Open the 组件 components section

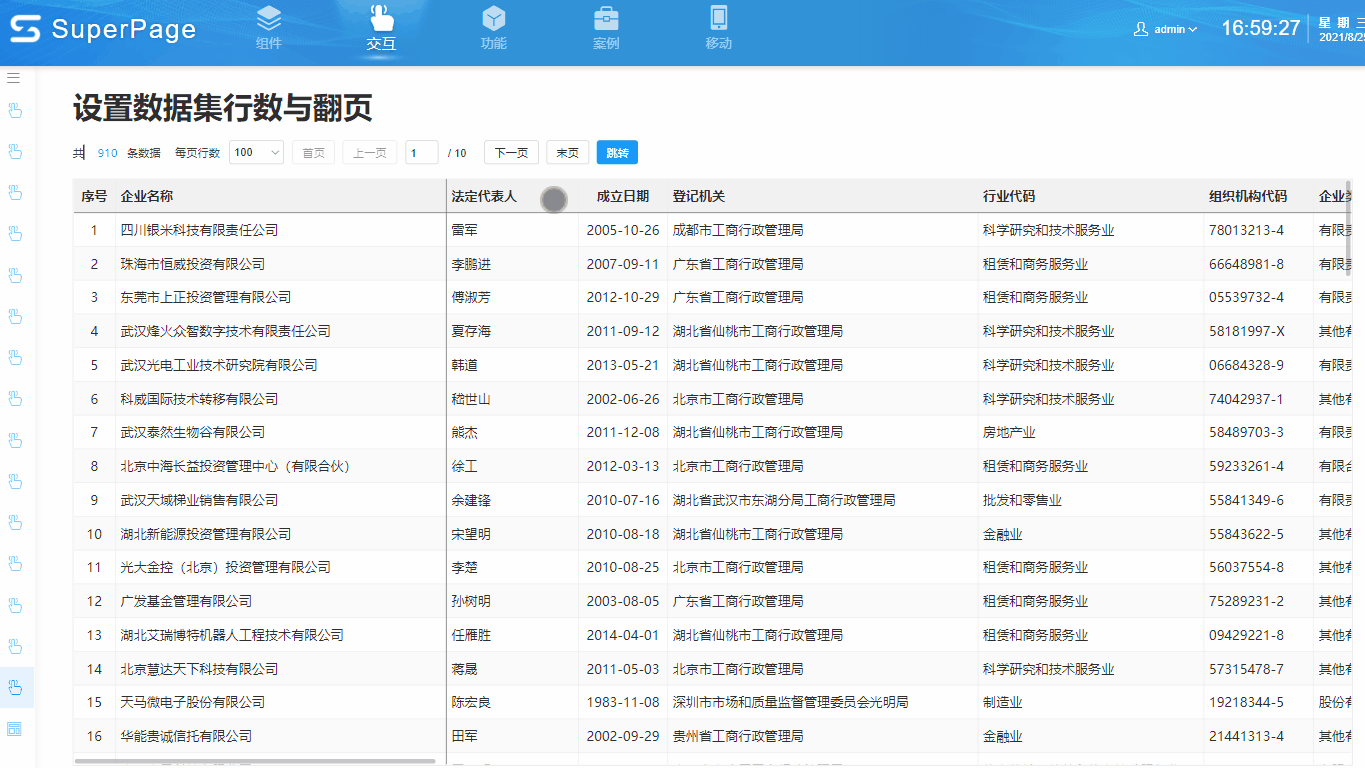[x=269, y=28]
